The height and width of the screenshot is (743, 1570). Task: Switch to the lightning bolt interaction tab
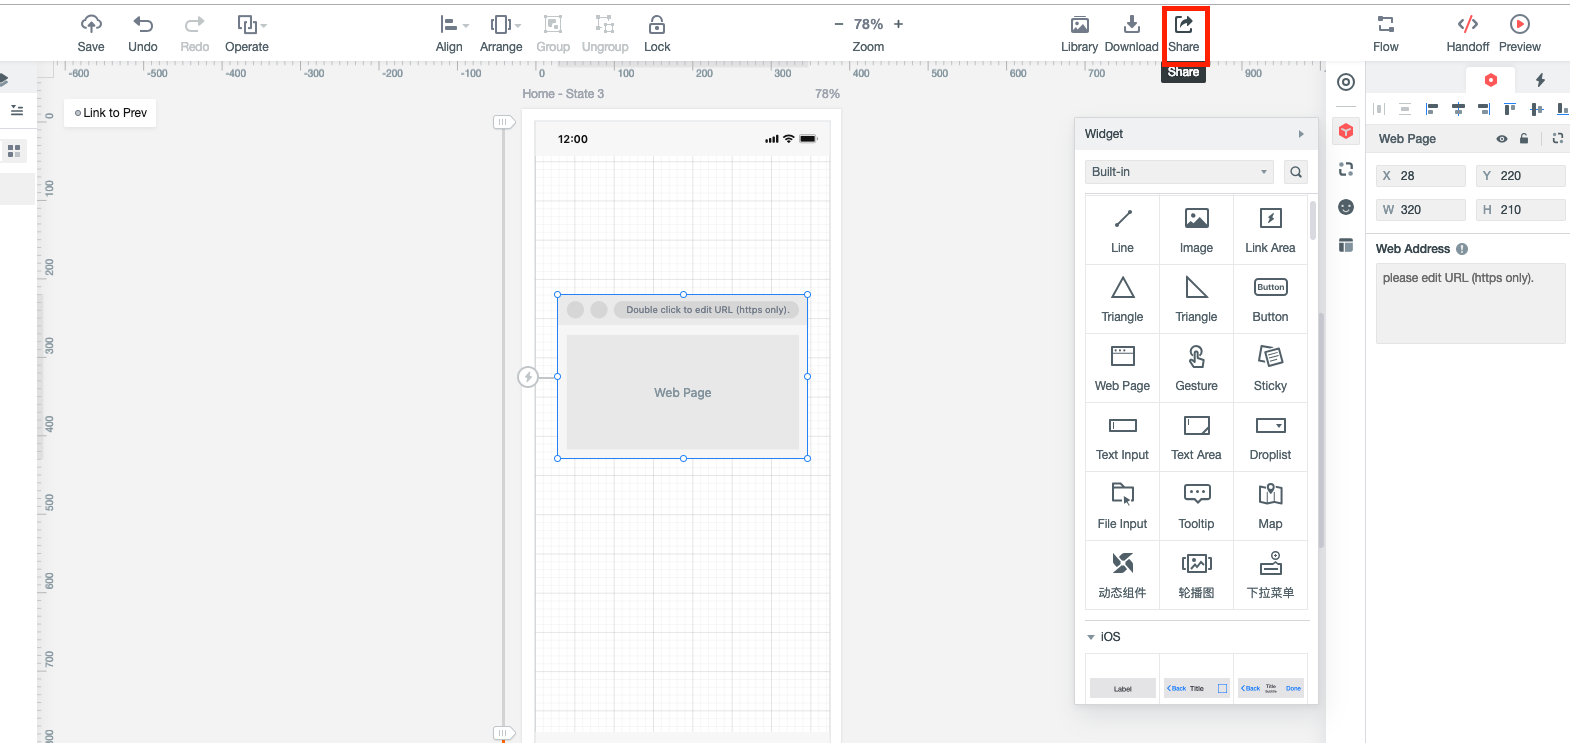[1540, 80]
